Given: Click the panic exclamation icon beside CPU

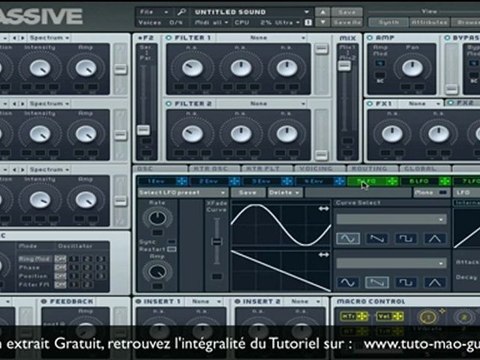Looking at the screenshot, I should tap(308, 22).
